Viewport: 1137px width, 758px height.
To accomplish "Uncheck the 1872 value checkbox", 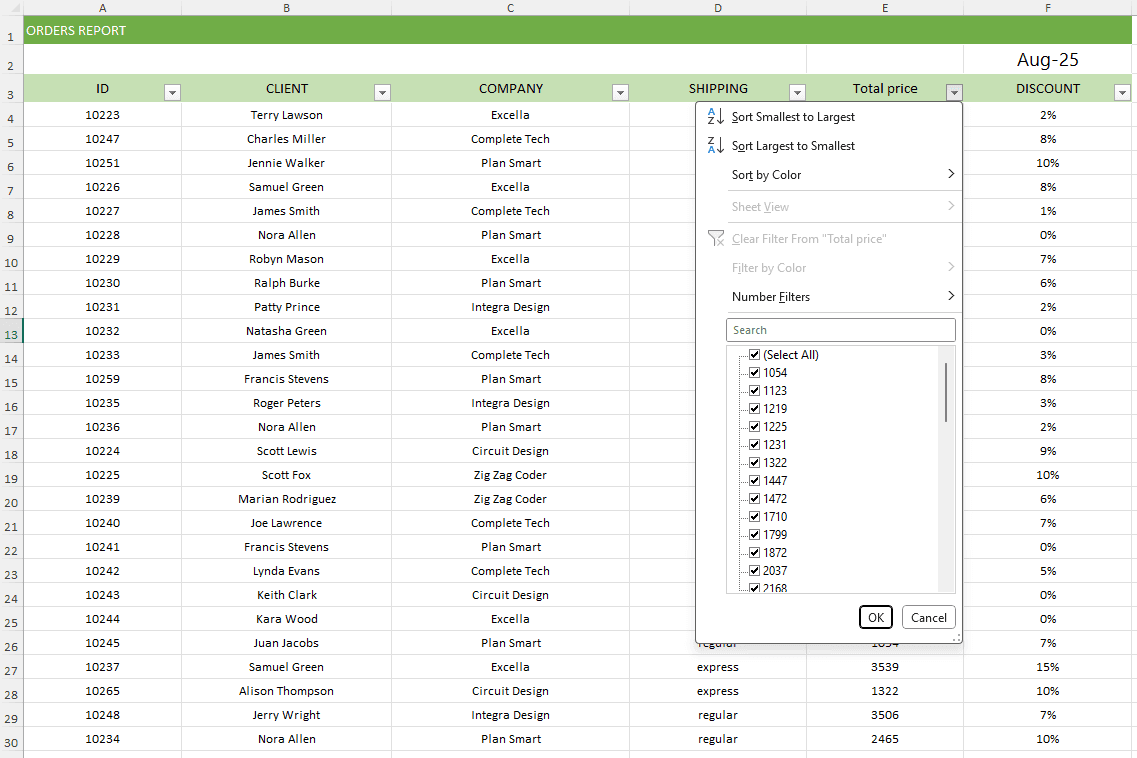I will [x=754, y=552].
